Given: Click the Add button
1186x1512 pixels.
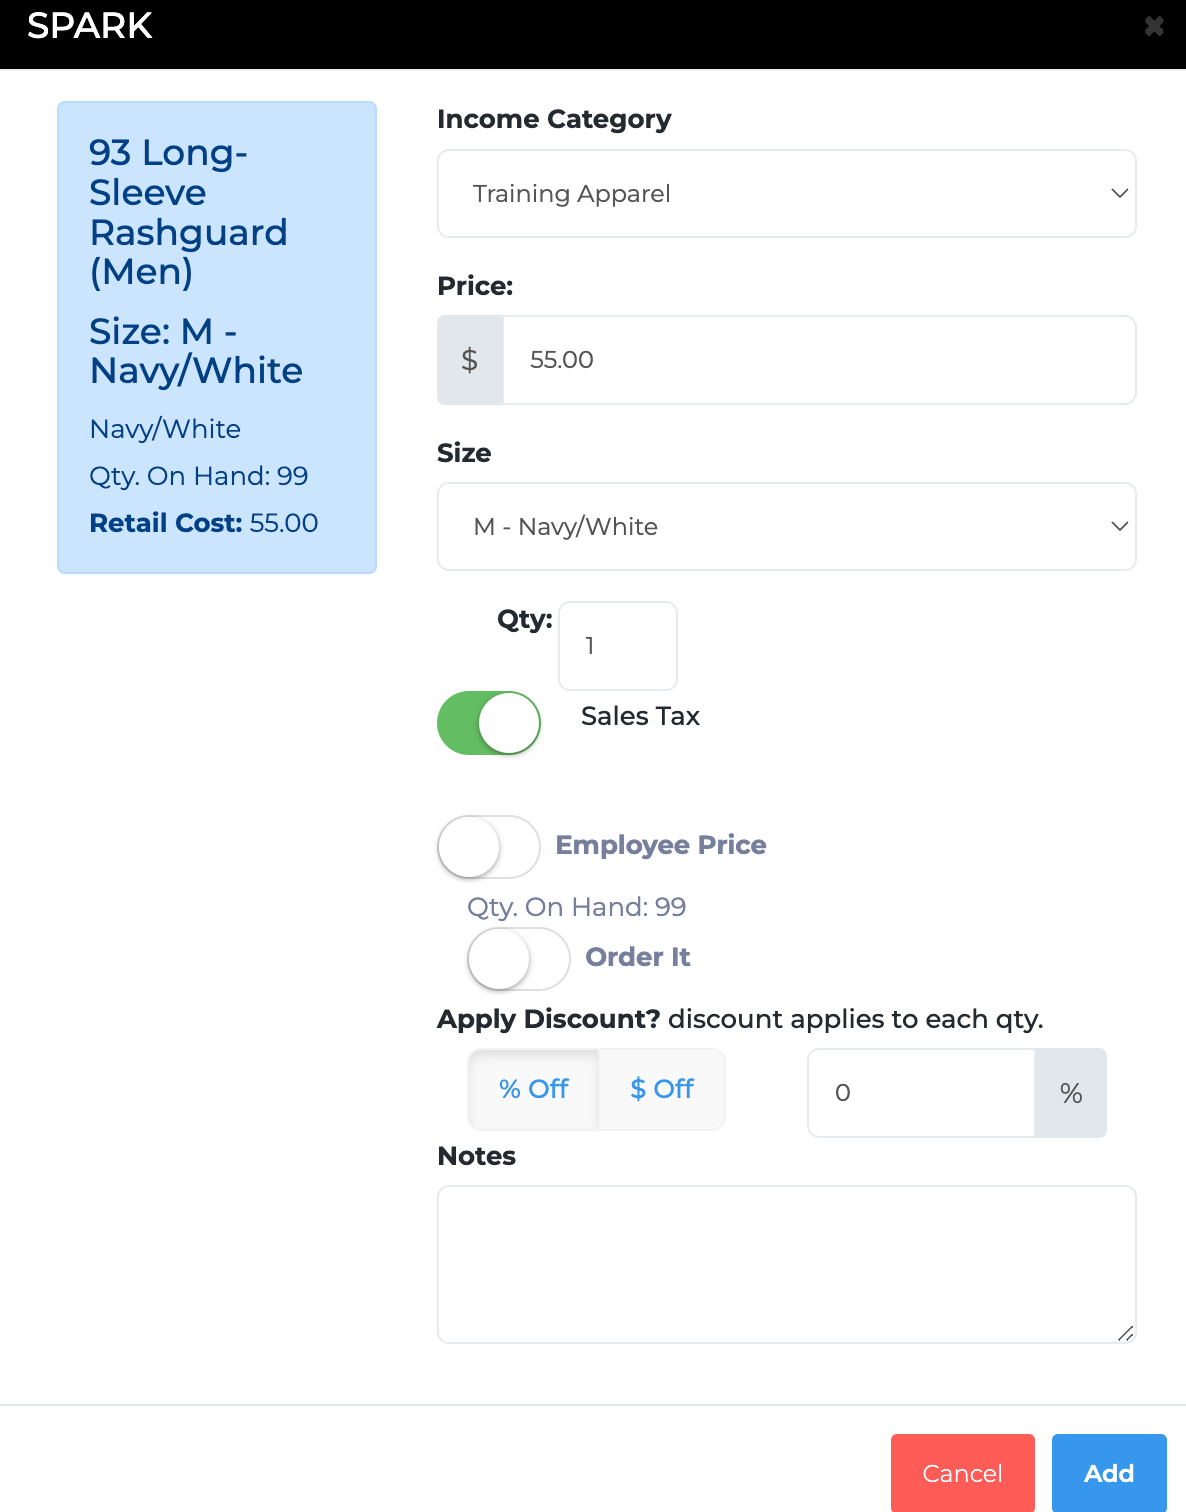Looking at the screenshot, I should (1108, 1473).
